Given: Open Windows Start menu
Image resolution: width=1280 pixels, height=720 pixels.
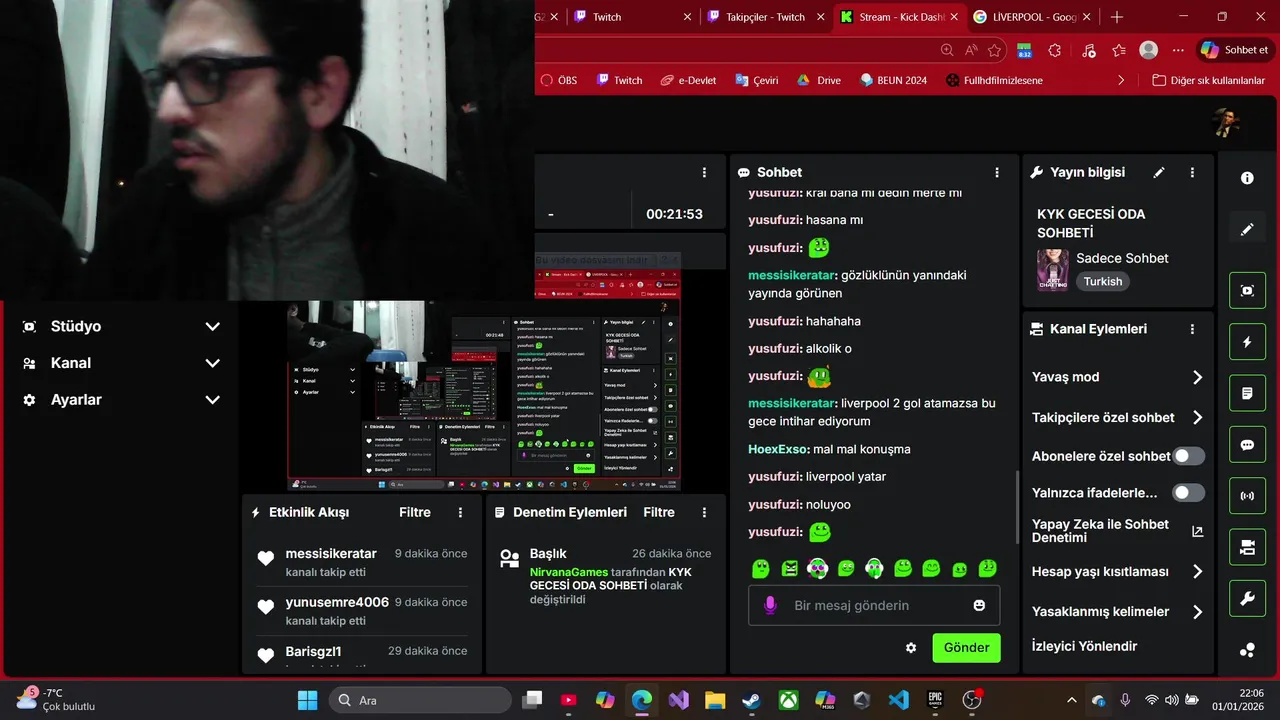Looking at the screenshot, I should 307,700.
